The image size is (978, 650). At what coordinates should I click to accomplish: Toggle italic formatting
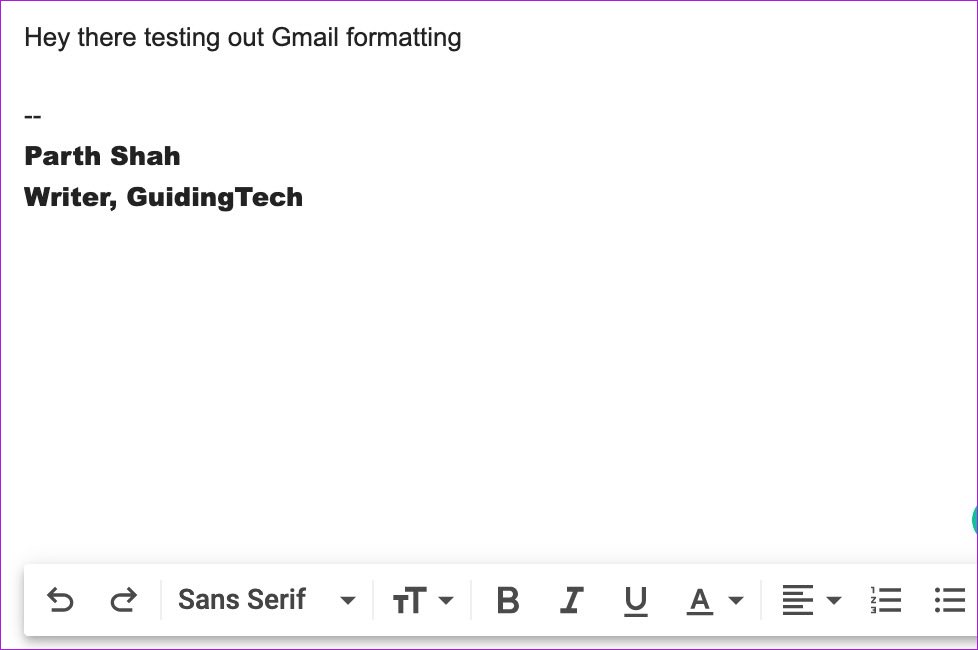(571, 600)
